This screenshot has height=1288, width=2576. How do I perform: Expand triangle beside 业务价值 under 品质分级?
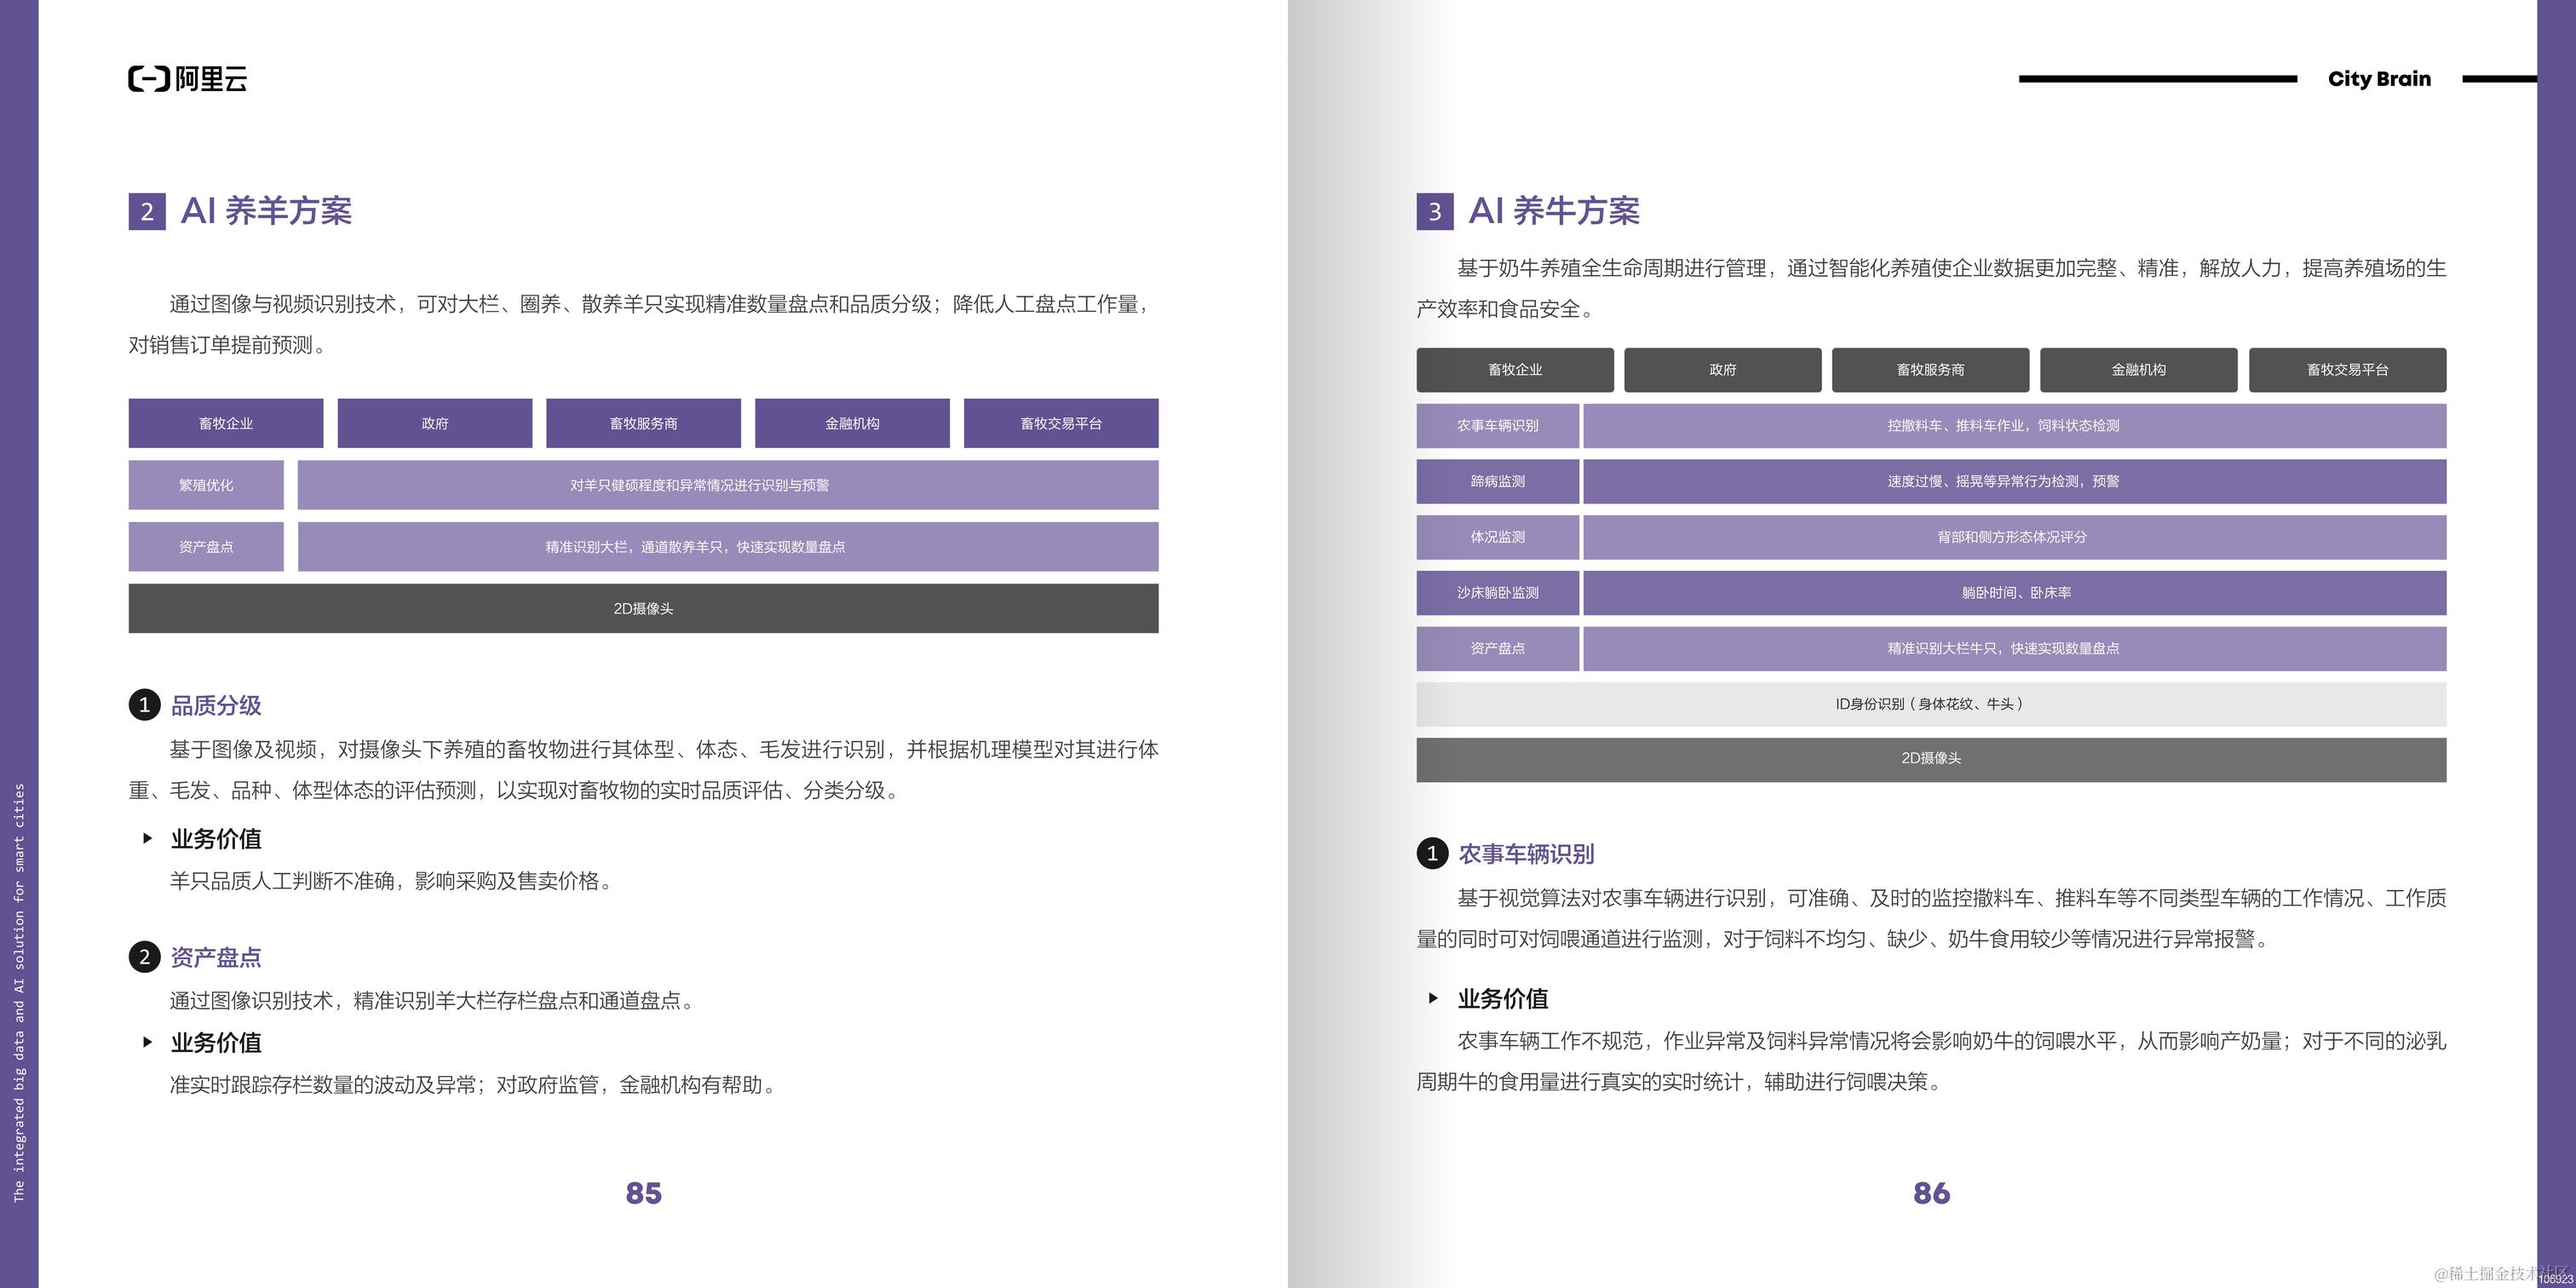[x=148, y=838]
